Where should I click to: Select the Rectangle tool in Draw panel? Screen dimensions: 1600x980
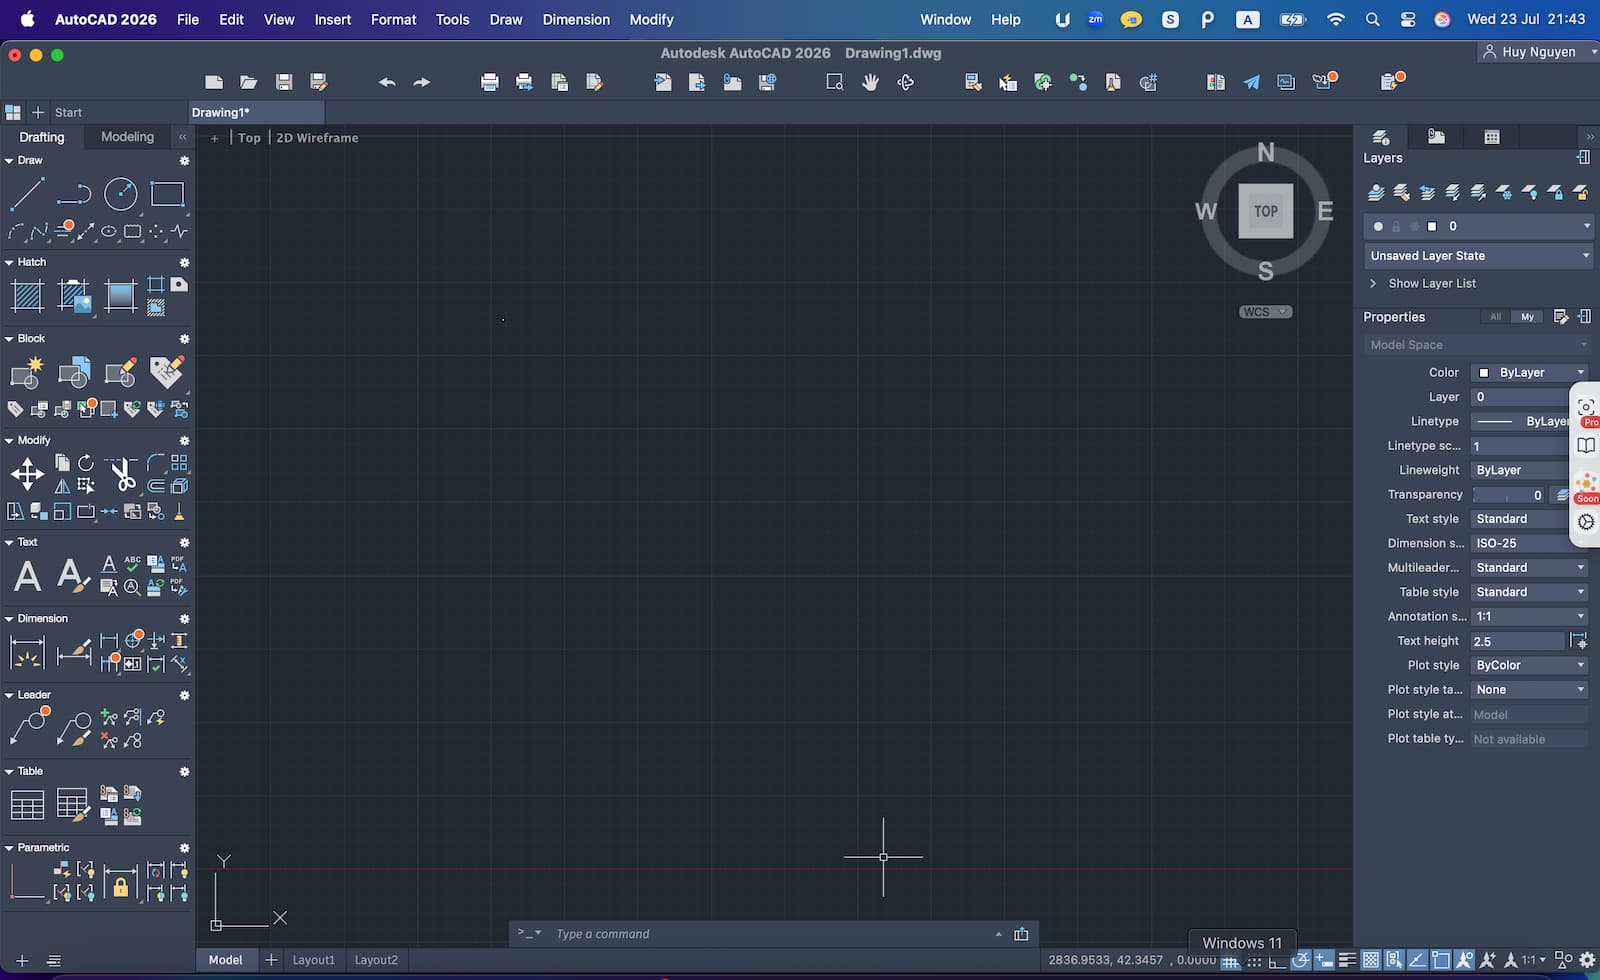coord(167,194)
